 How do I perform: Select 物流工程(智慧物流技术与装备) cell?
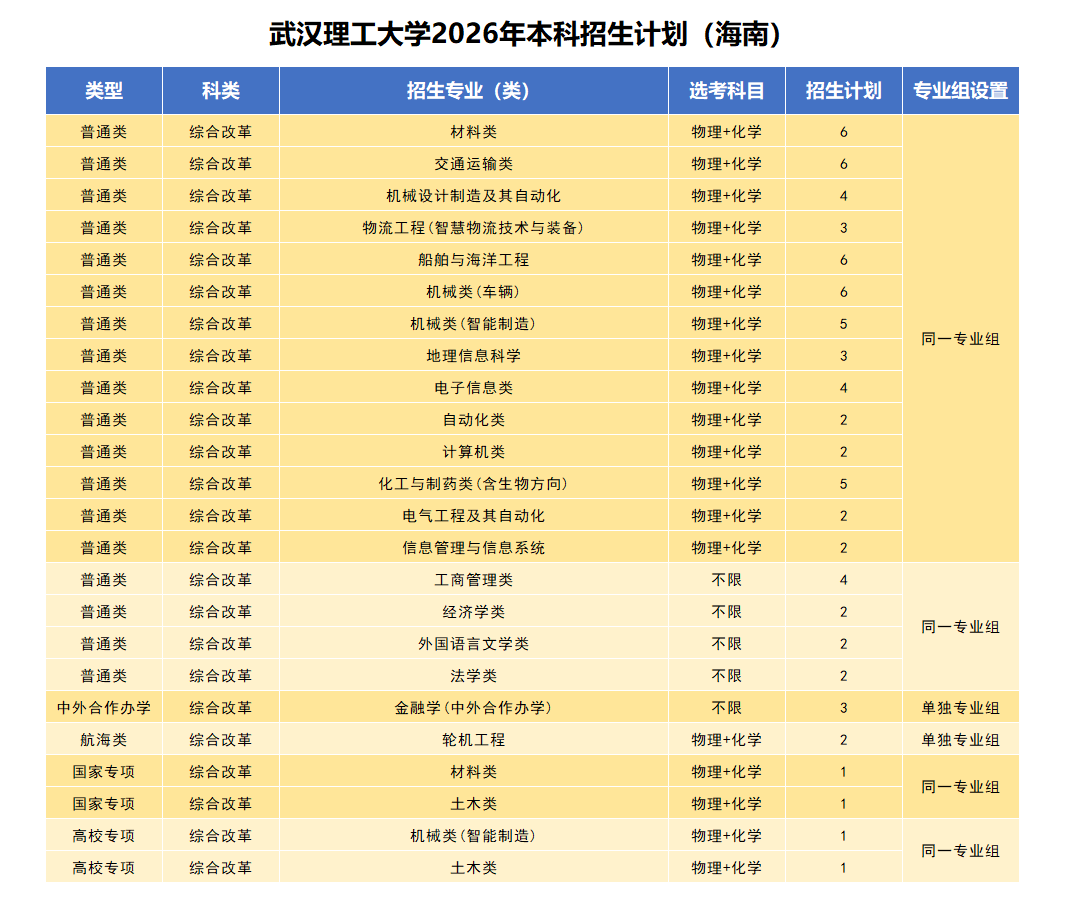click(x=473, y=228)
